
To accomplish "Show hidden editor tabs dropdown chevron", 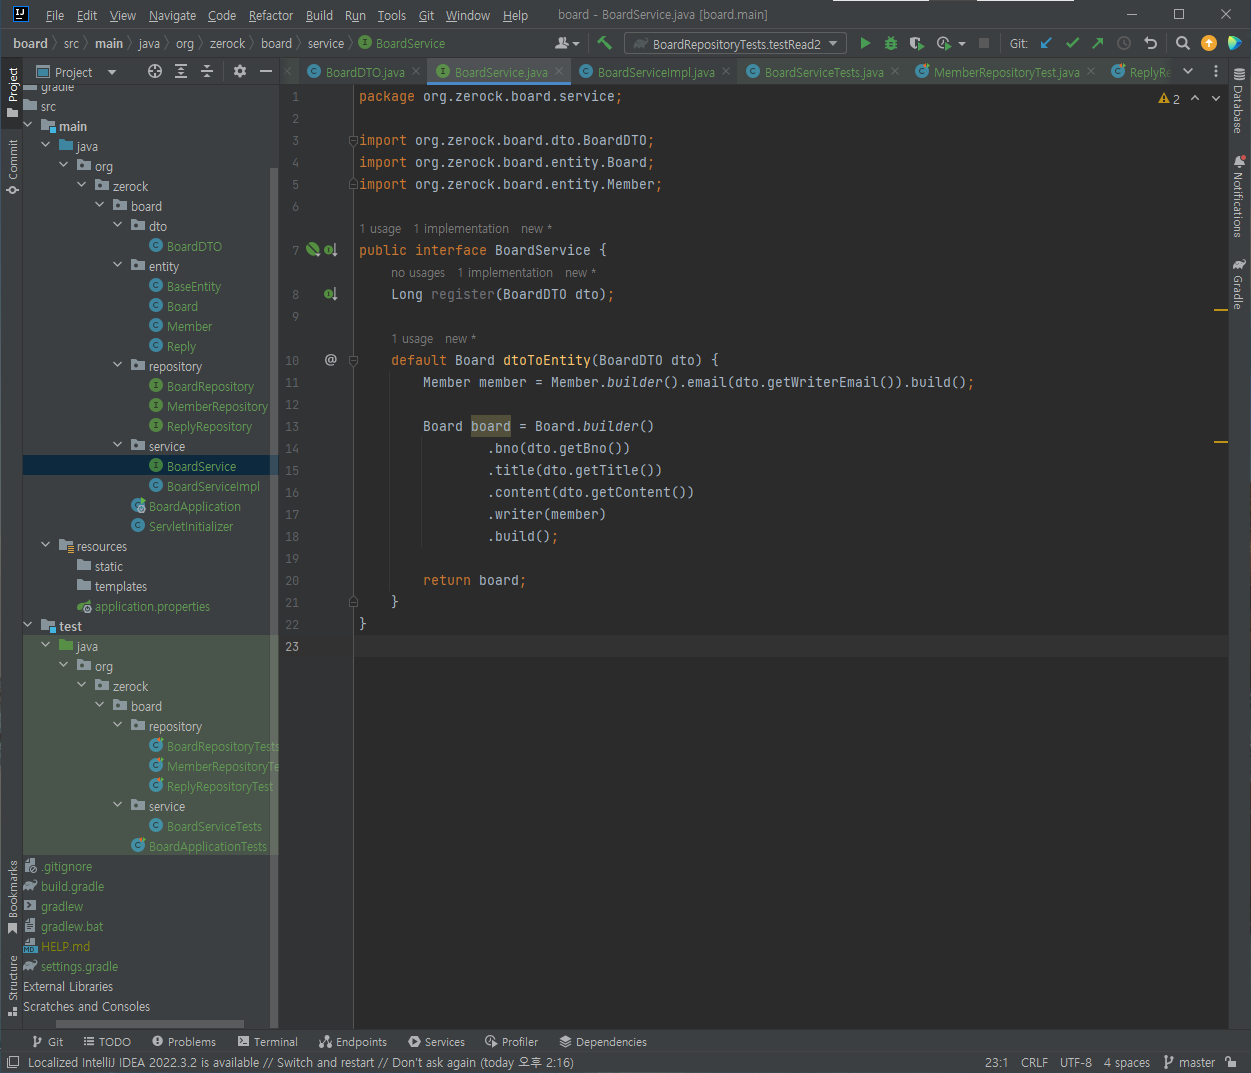I will point(1188,71).
